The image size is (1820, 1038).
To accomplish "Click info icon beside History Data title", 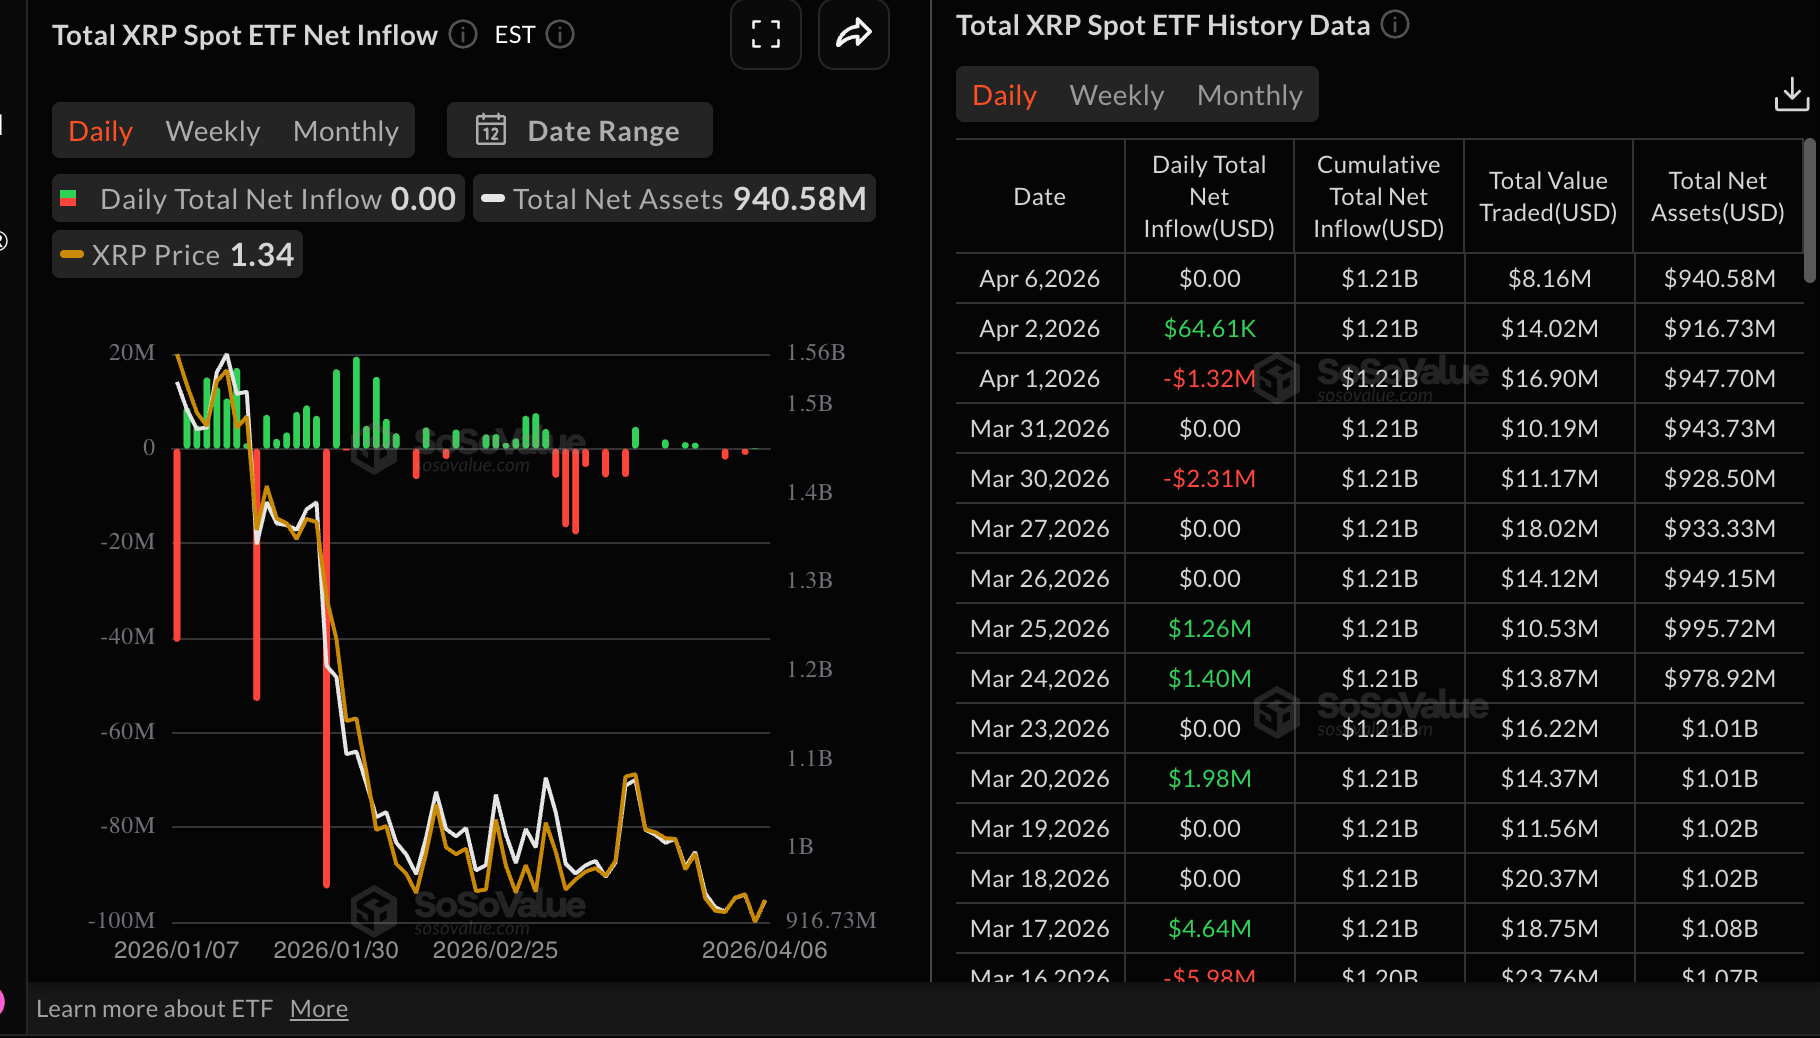I will point(1395,24).
